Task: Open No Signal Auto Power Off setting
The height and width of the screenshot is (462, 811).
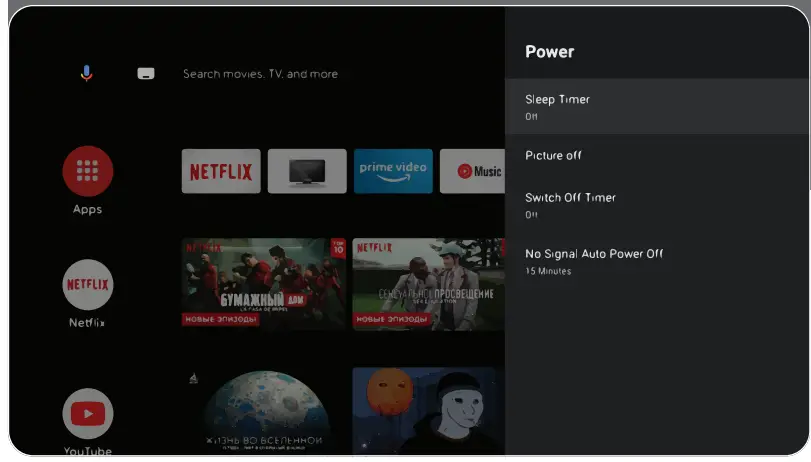Action: pos(657,261)
